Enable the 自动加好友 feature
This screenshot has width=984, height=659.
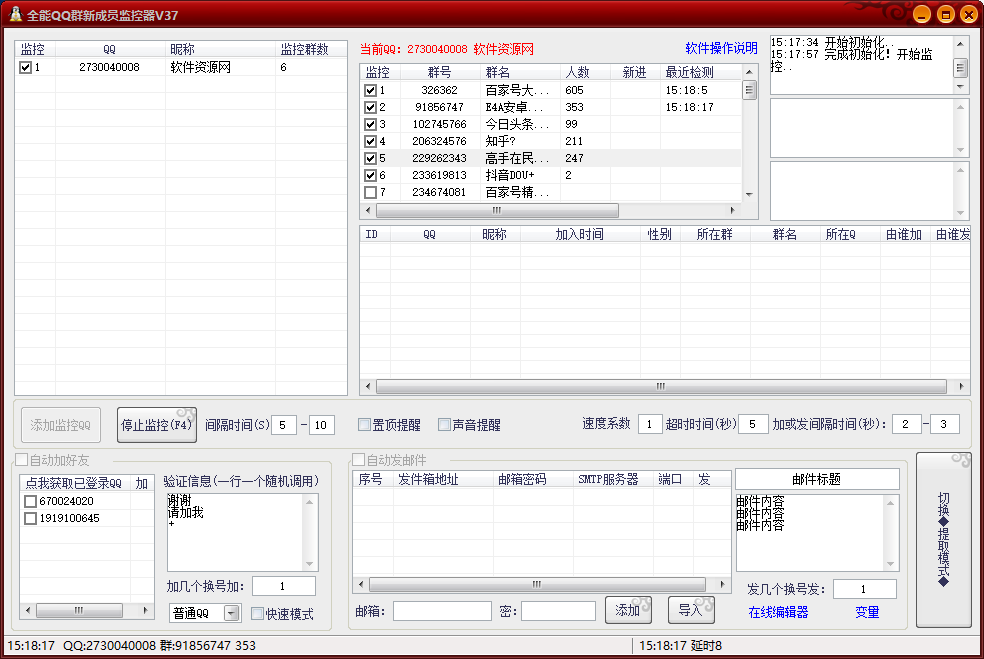pyautogui.click(x=20, y=459)
